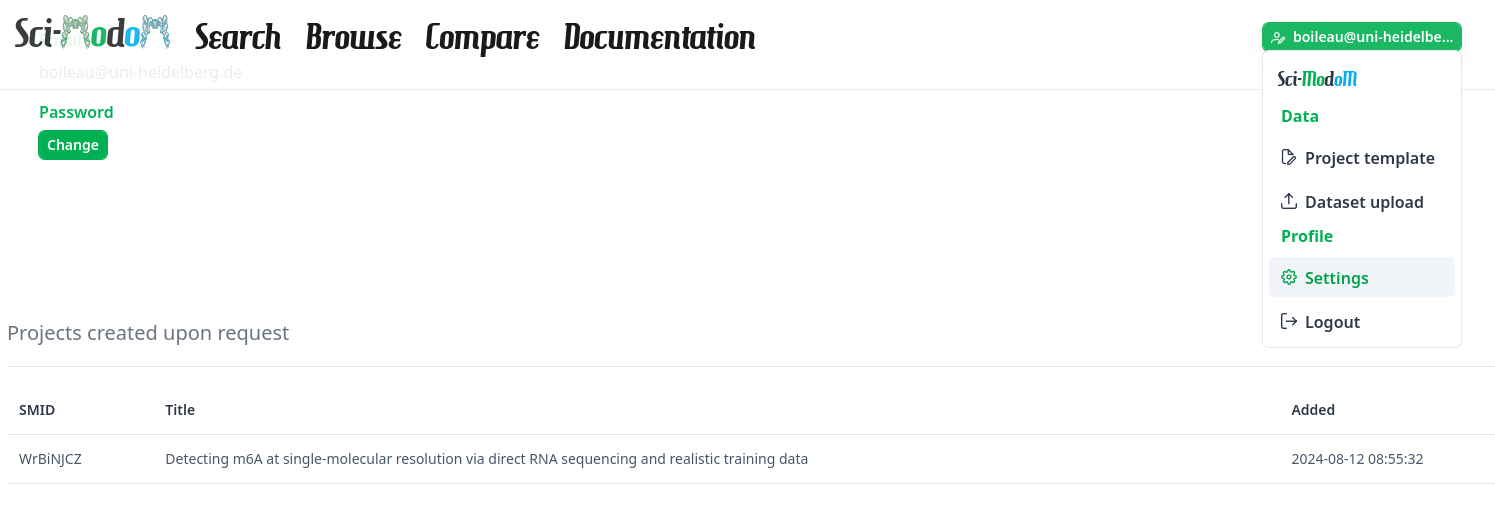This screenshot has width=1495, height=508.
Task: Click the small Sci-ModoM logo in the dropdown menu
Action: point(1317,79)
